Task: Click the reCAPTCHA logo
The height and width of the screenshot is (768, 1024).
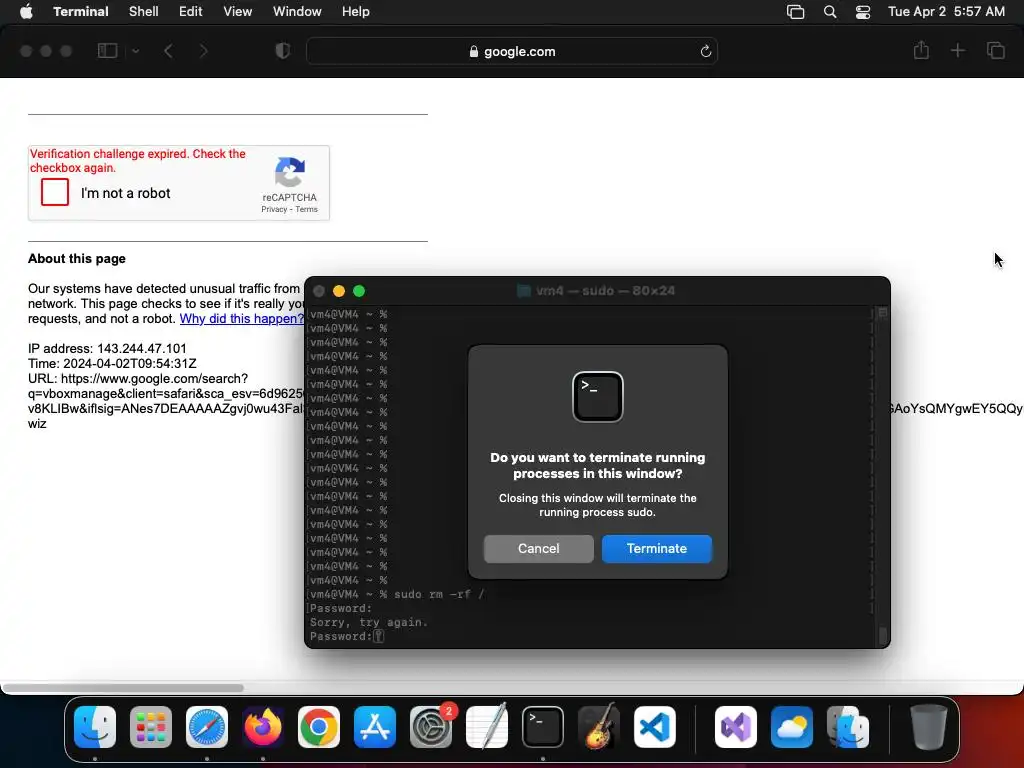Action: tap(290, 172)
